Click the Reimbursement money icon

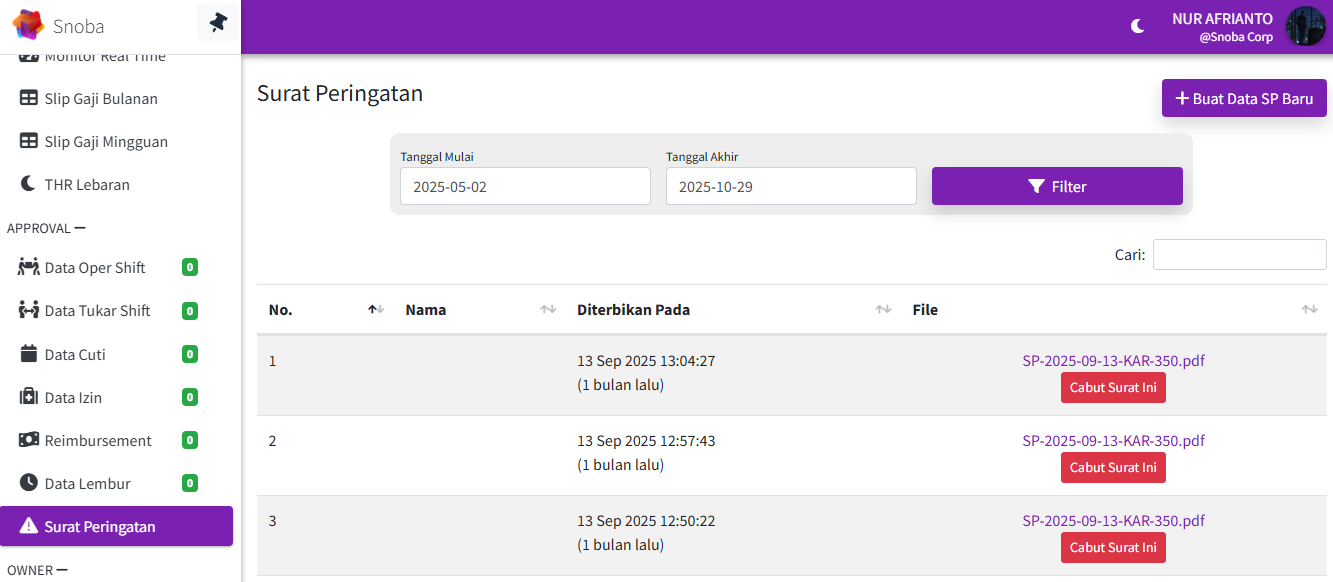[x=28, y=440]
